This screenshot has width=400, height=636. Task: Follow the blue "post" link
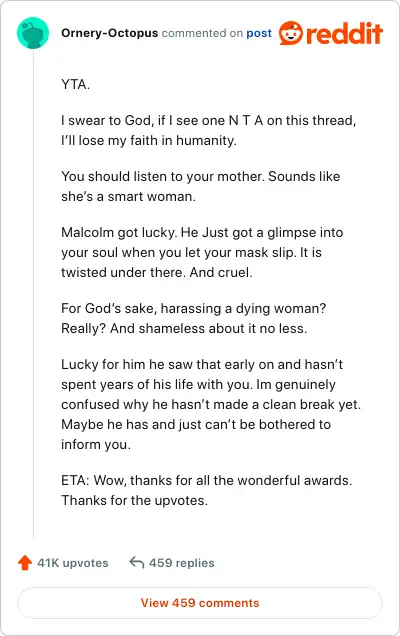point(259,33)
